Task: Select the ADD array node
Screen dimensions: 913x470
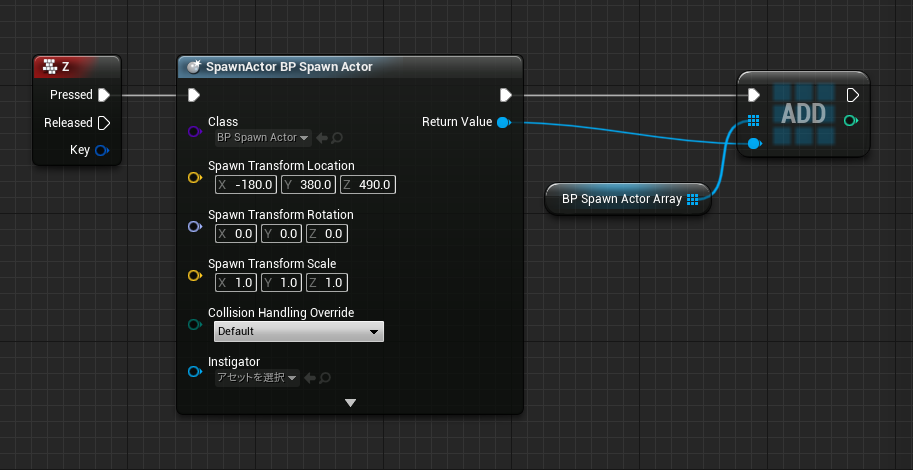Action: point(804,114)
